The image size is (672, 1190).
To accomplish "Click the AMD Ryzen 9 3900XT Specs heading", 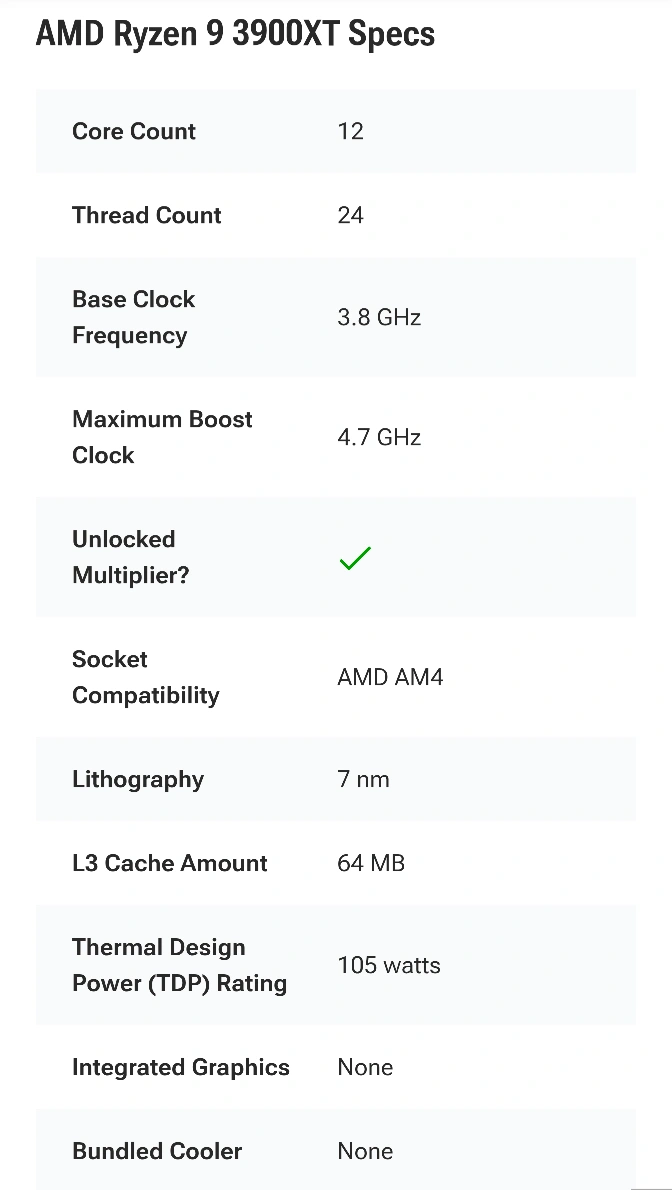I will (x=235, y=33).
